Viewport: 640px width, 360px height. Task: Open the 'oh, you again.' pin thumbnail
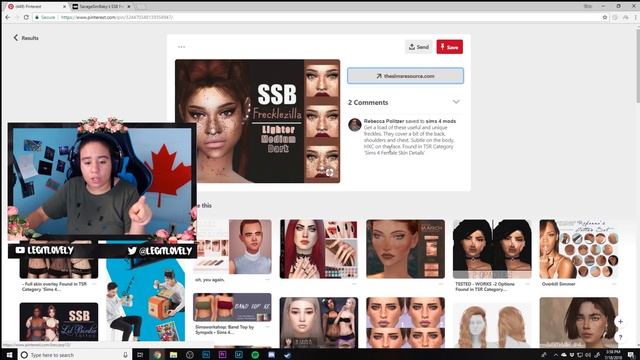232,247
